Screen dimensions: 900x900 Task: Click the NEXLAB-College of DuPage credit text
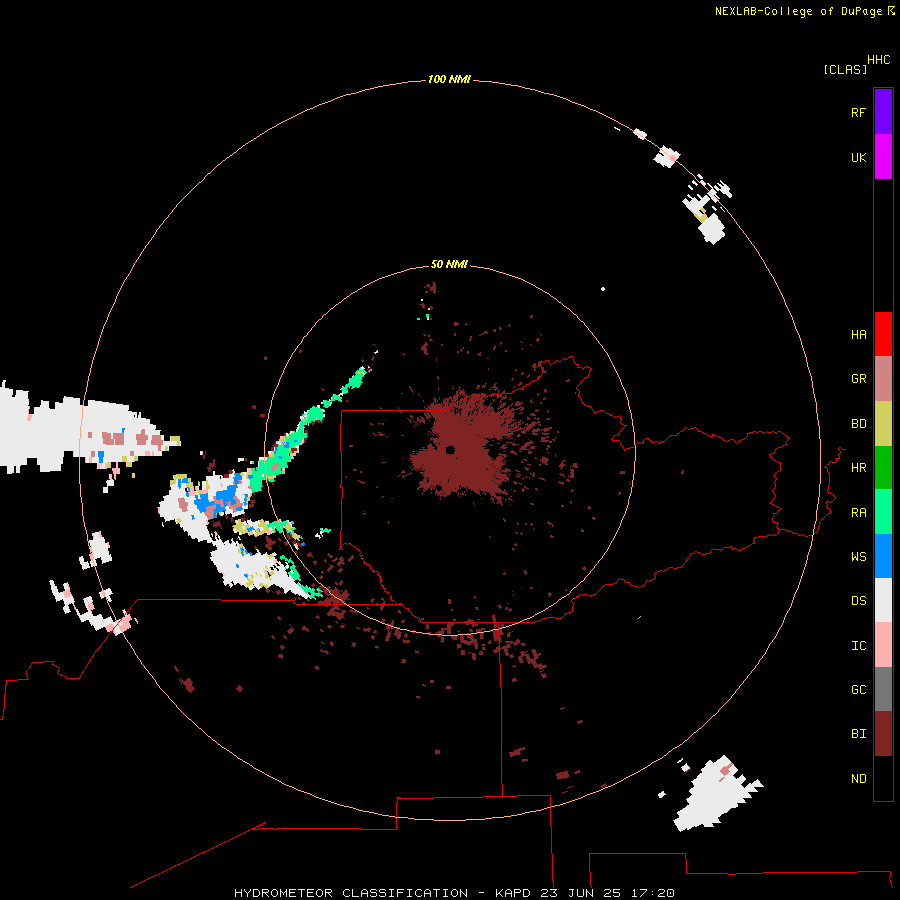(798, 11)
